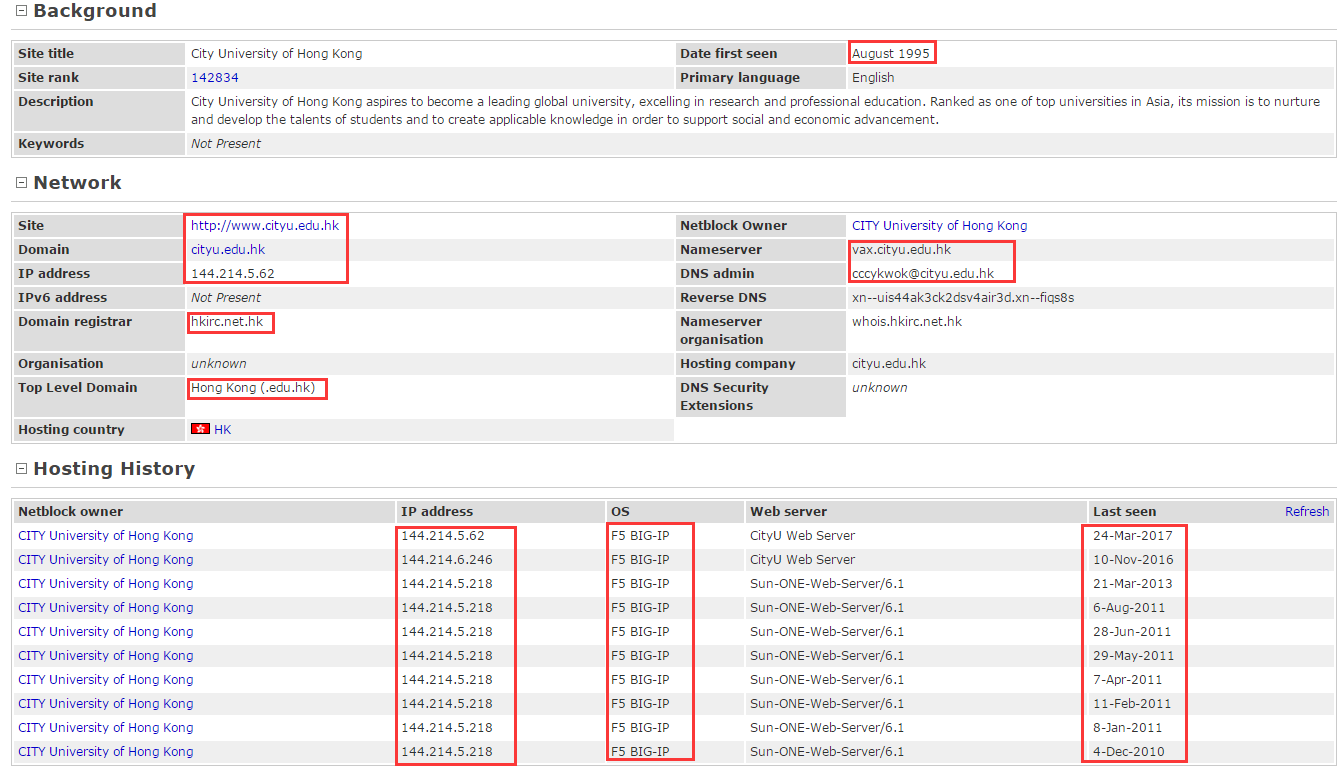Open the HK hosting country link
This screenshot has height=767, width=1340.
pos(222,430)
